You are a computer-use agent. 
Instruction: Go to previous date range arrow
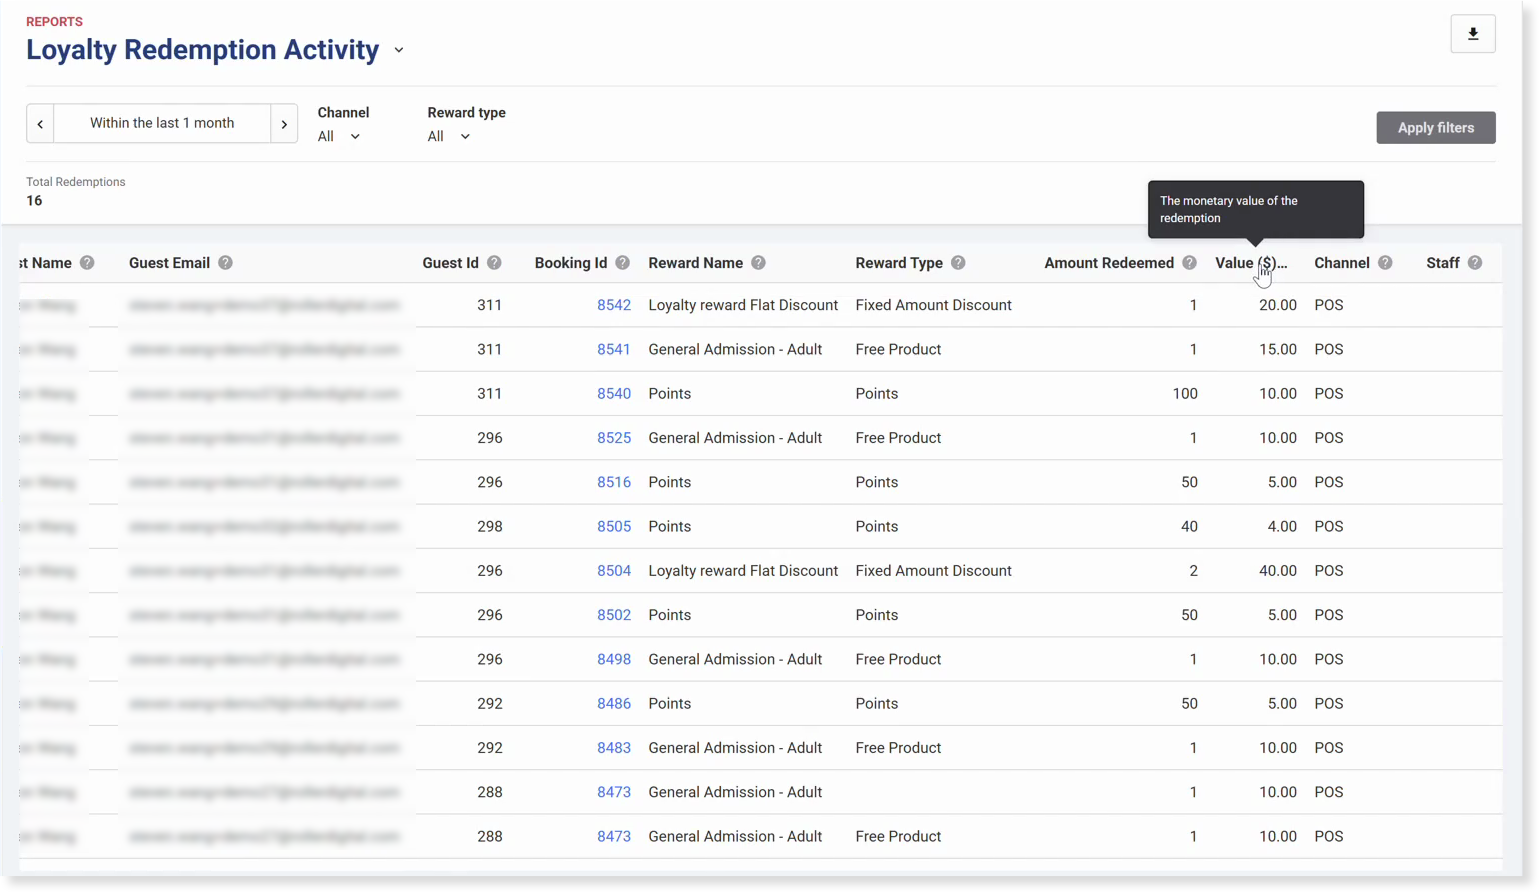click(40, 124)
